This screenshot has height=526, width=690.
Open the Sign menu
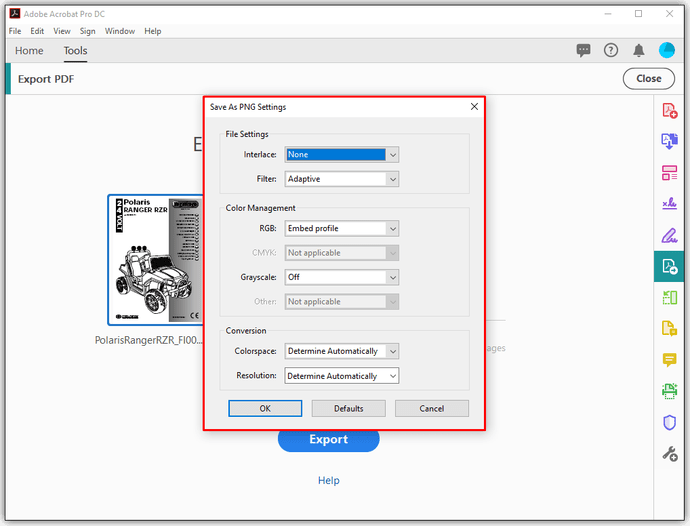[88, 31]
